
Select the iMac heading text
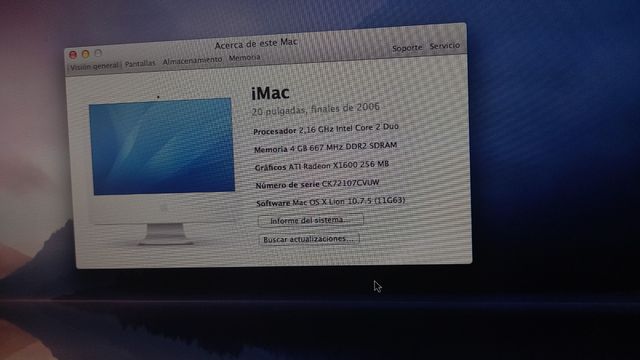tap(270, 93)
